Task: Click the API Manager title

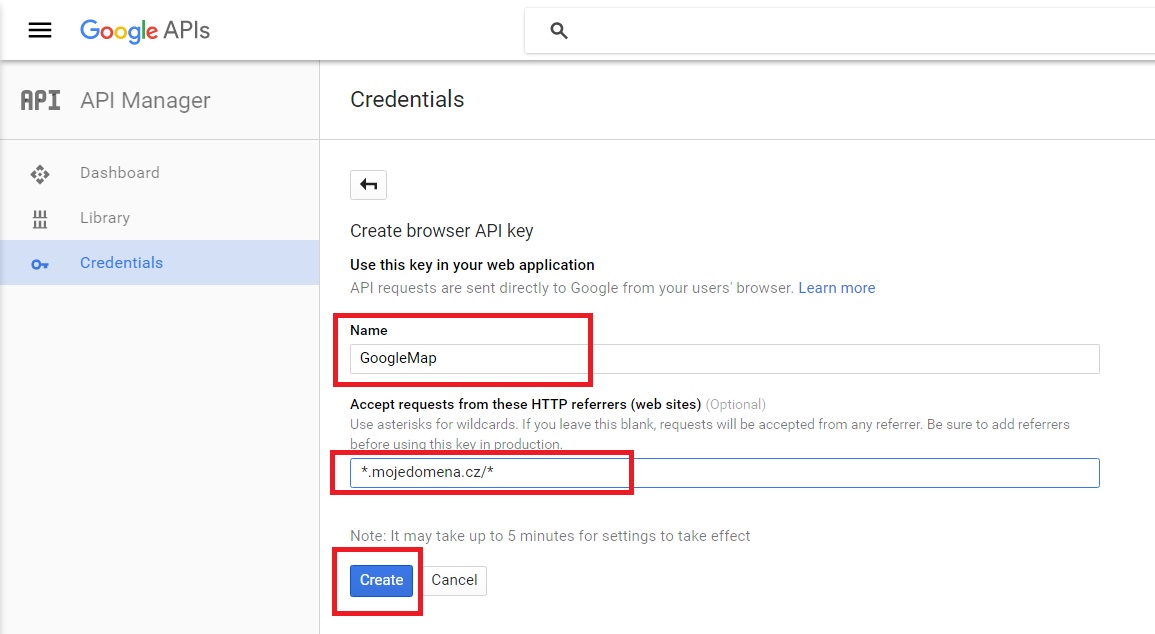Action: 145,100
